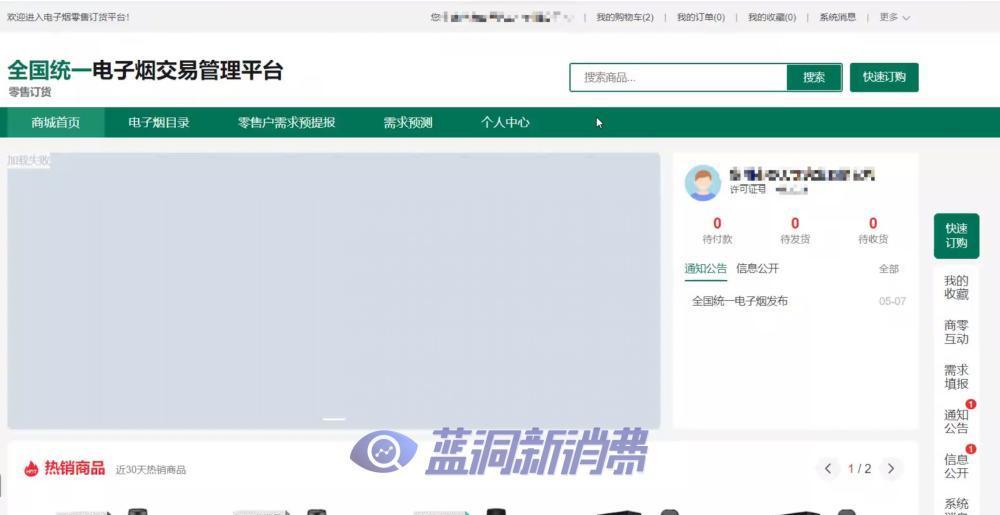Switch to 信息公开 tab
Screen dimensions: 1000x515
[758, 269]
